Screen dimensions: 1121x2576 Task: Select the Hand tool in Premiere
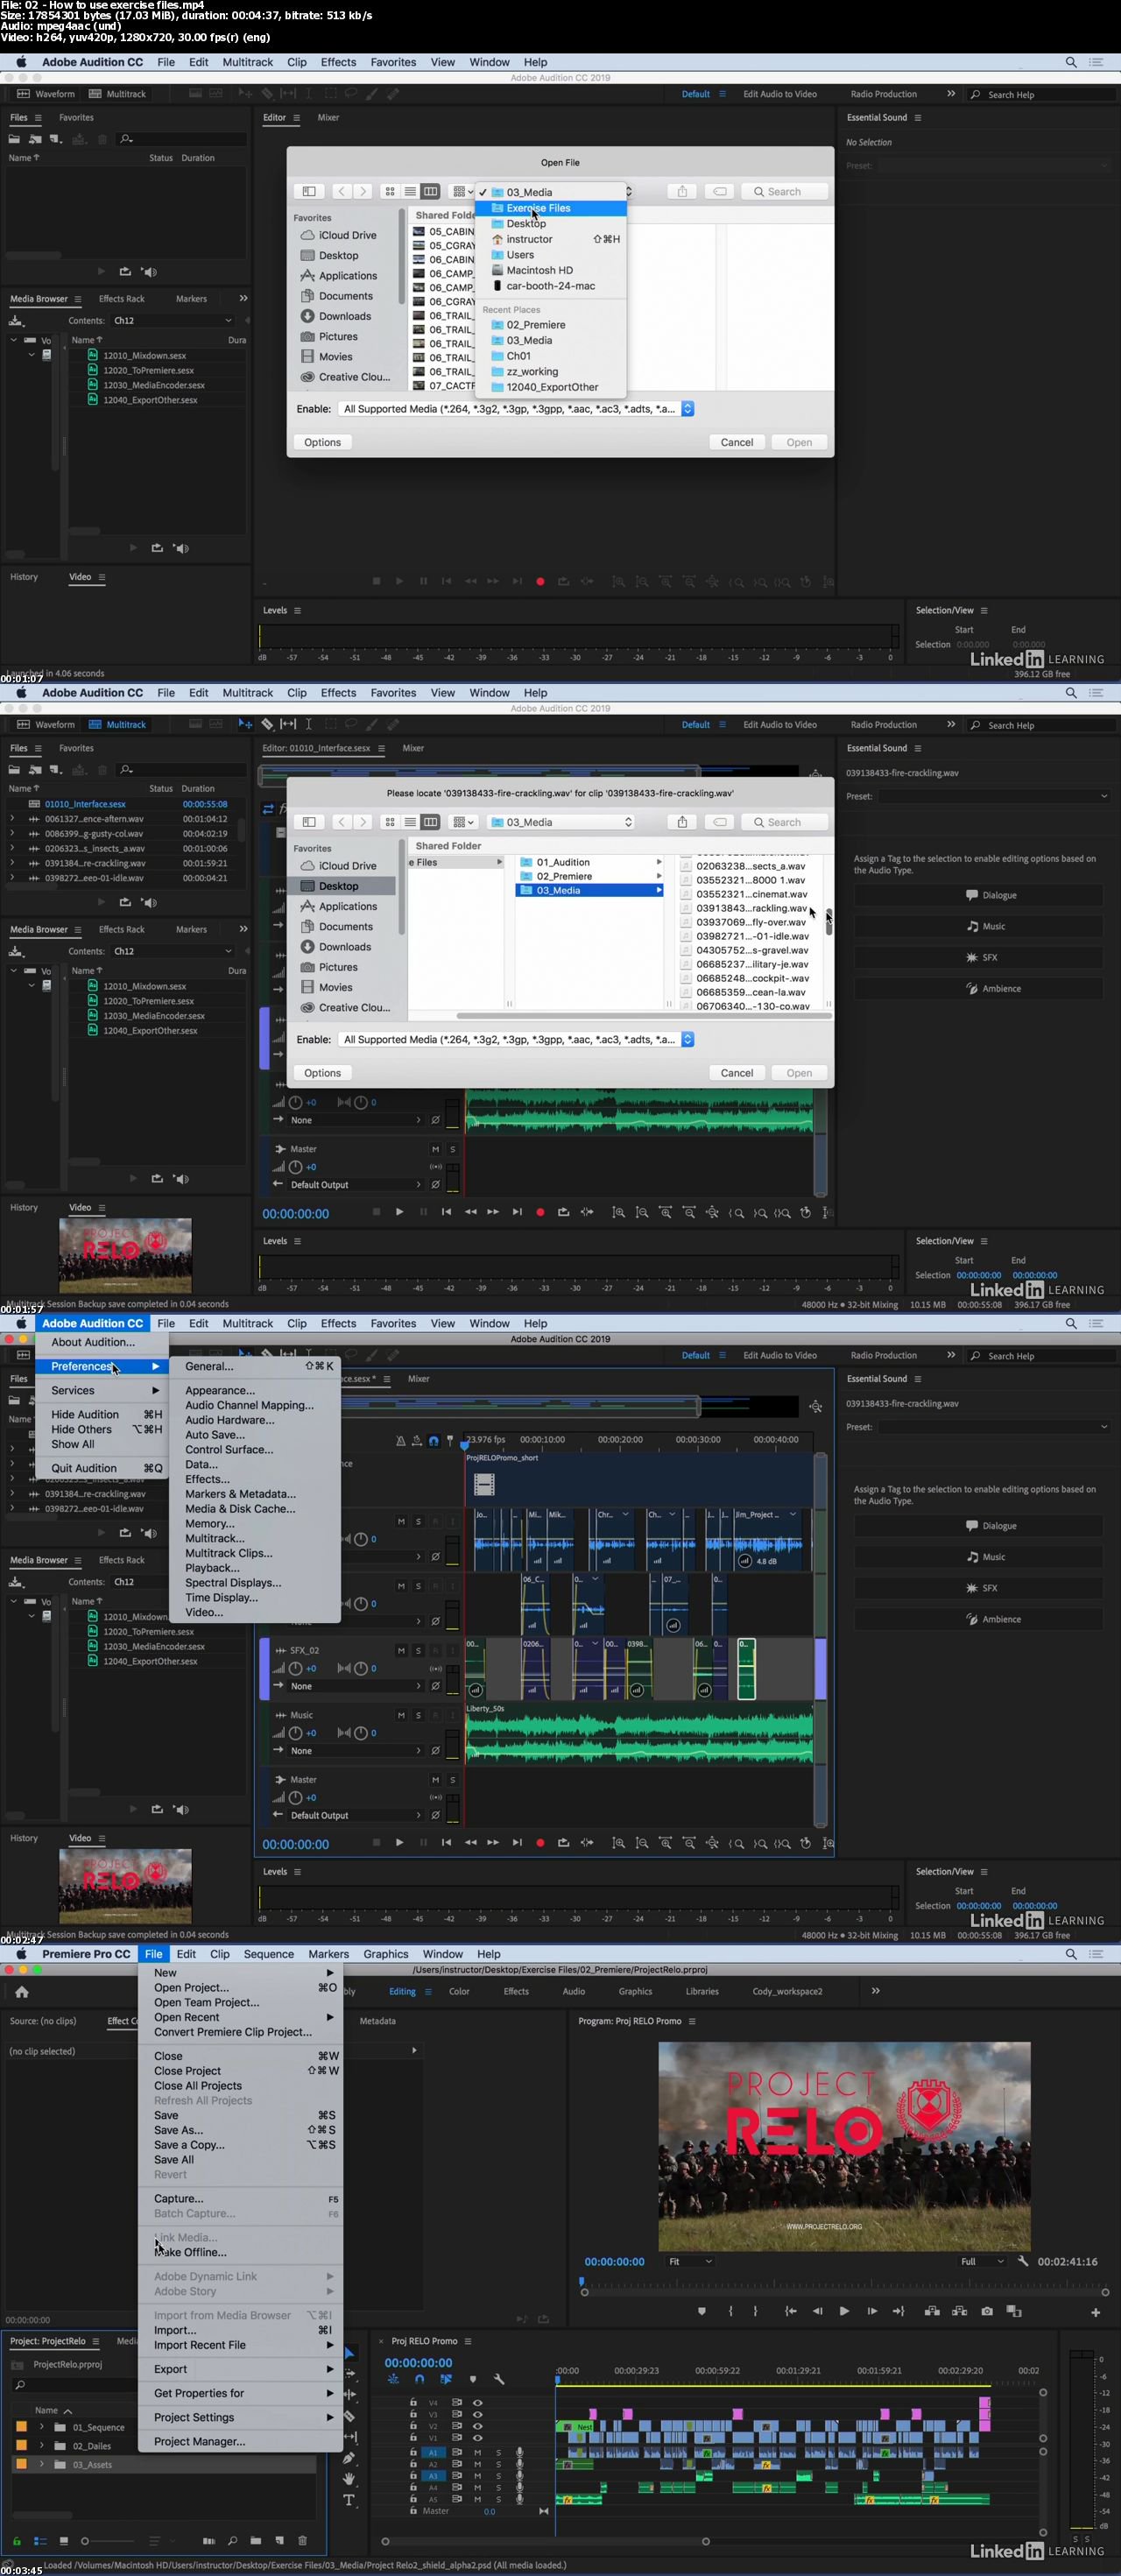tap(349, 2479)
